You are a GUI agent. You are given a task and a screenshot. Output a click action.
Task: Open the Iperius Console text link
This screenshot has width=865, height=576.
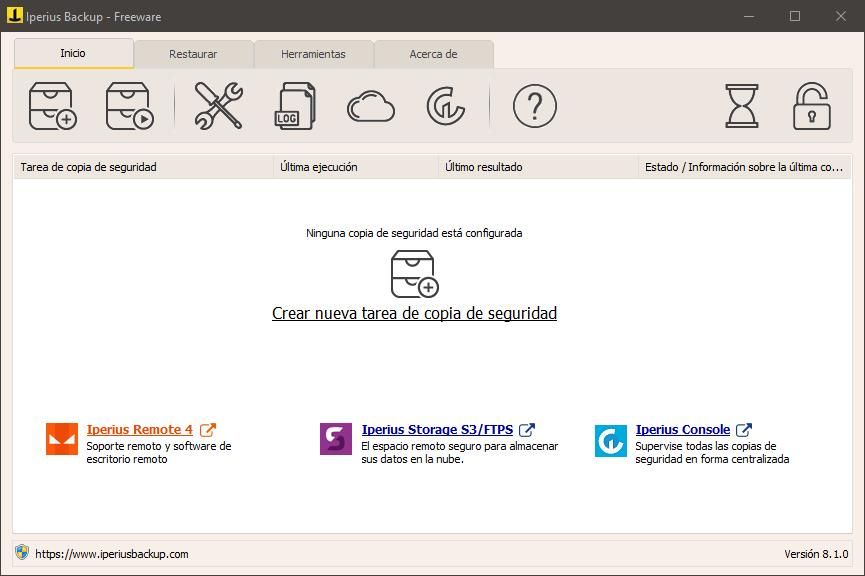[x=683, y=430]
